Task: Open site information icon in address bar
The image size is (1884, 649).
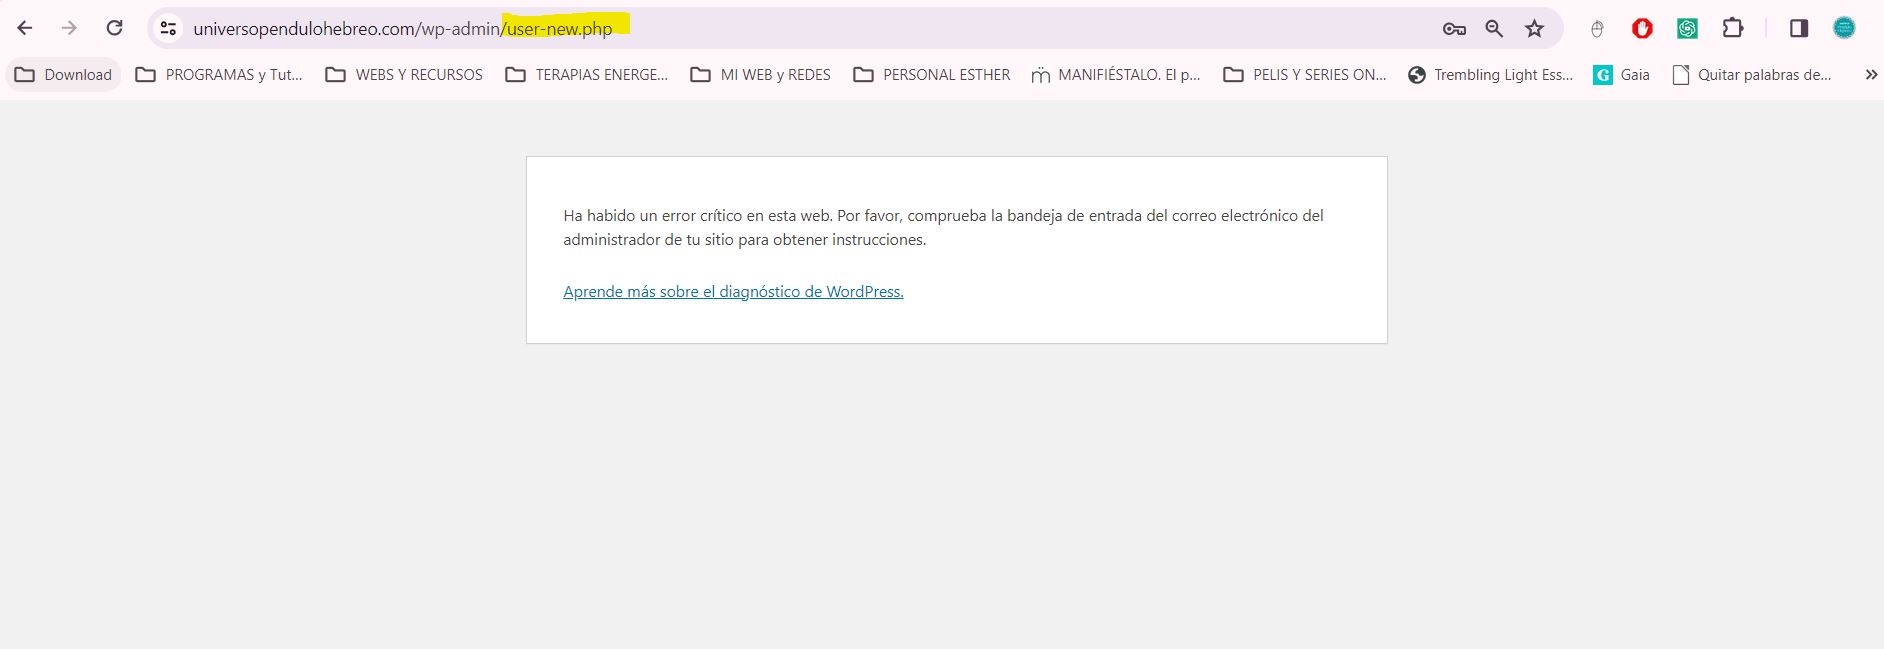Action: (168, 29)
